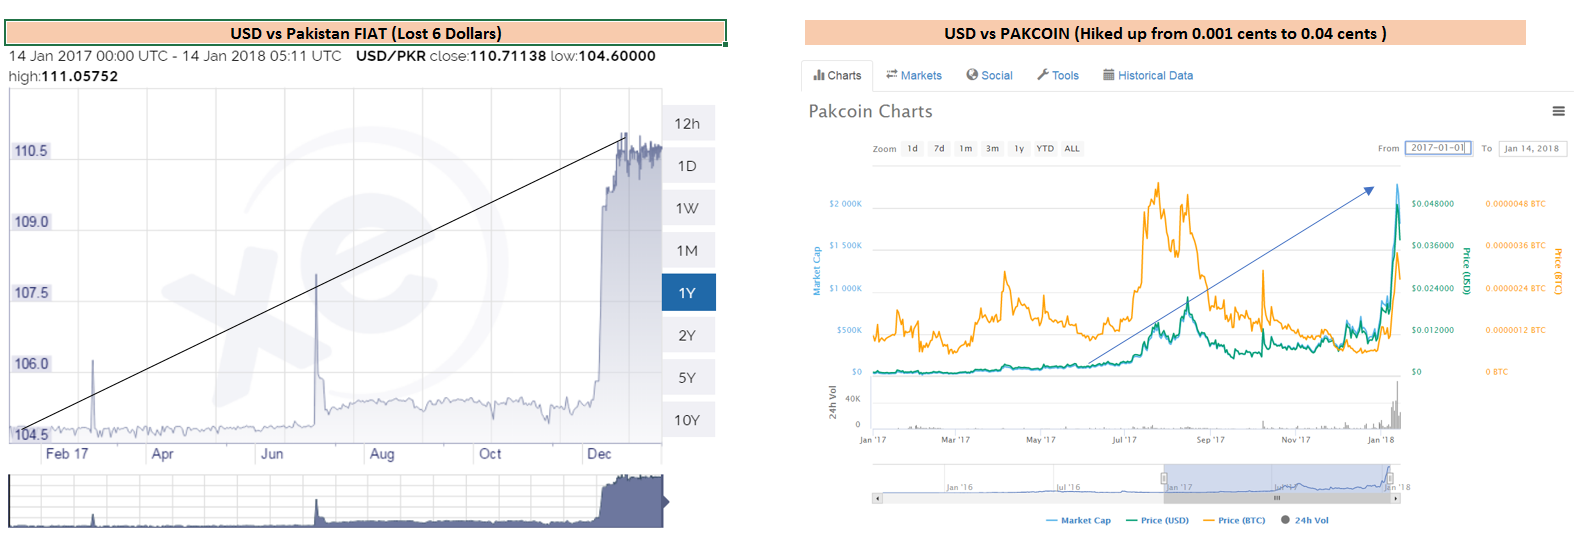Open the Tools tab
Image resolution: width=1594 pixels, height=542 pixels.
click(x=1058, y=75)
